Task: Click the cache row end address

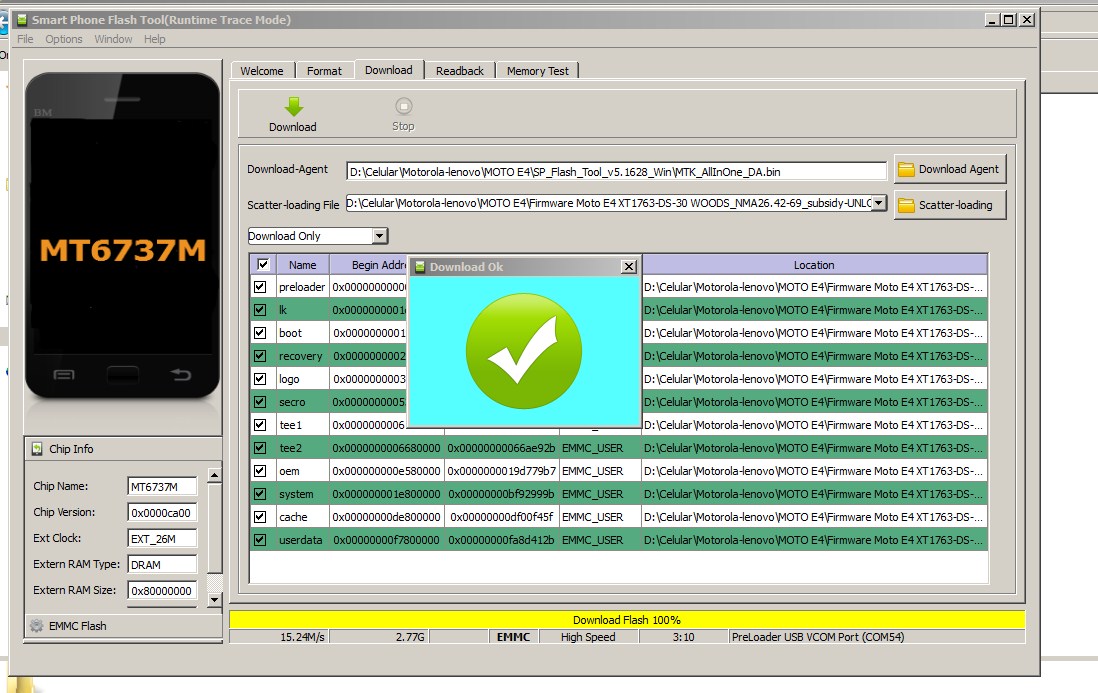Action: (501, 517)
